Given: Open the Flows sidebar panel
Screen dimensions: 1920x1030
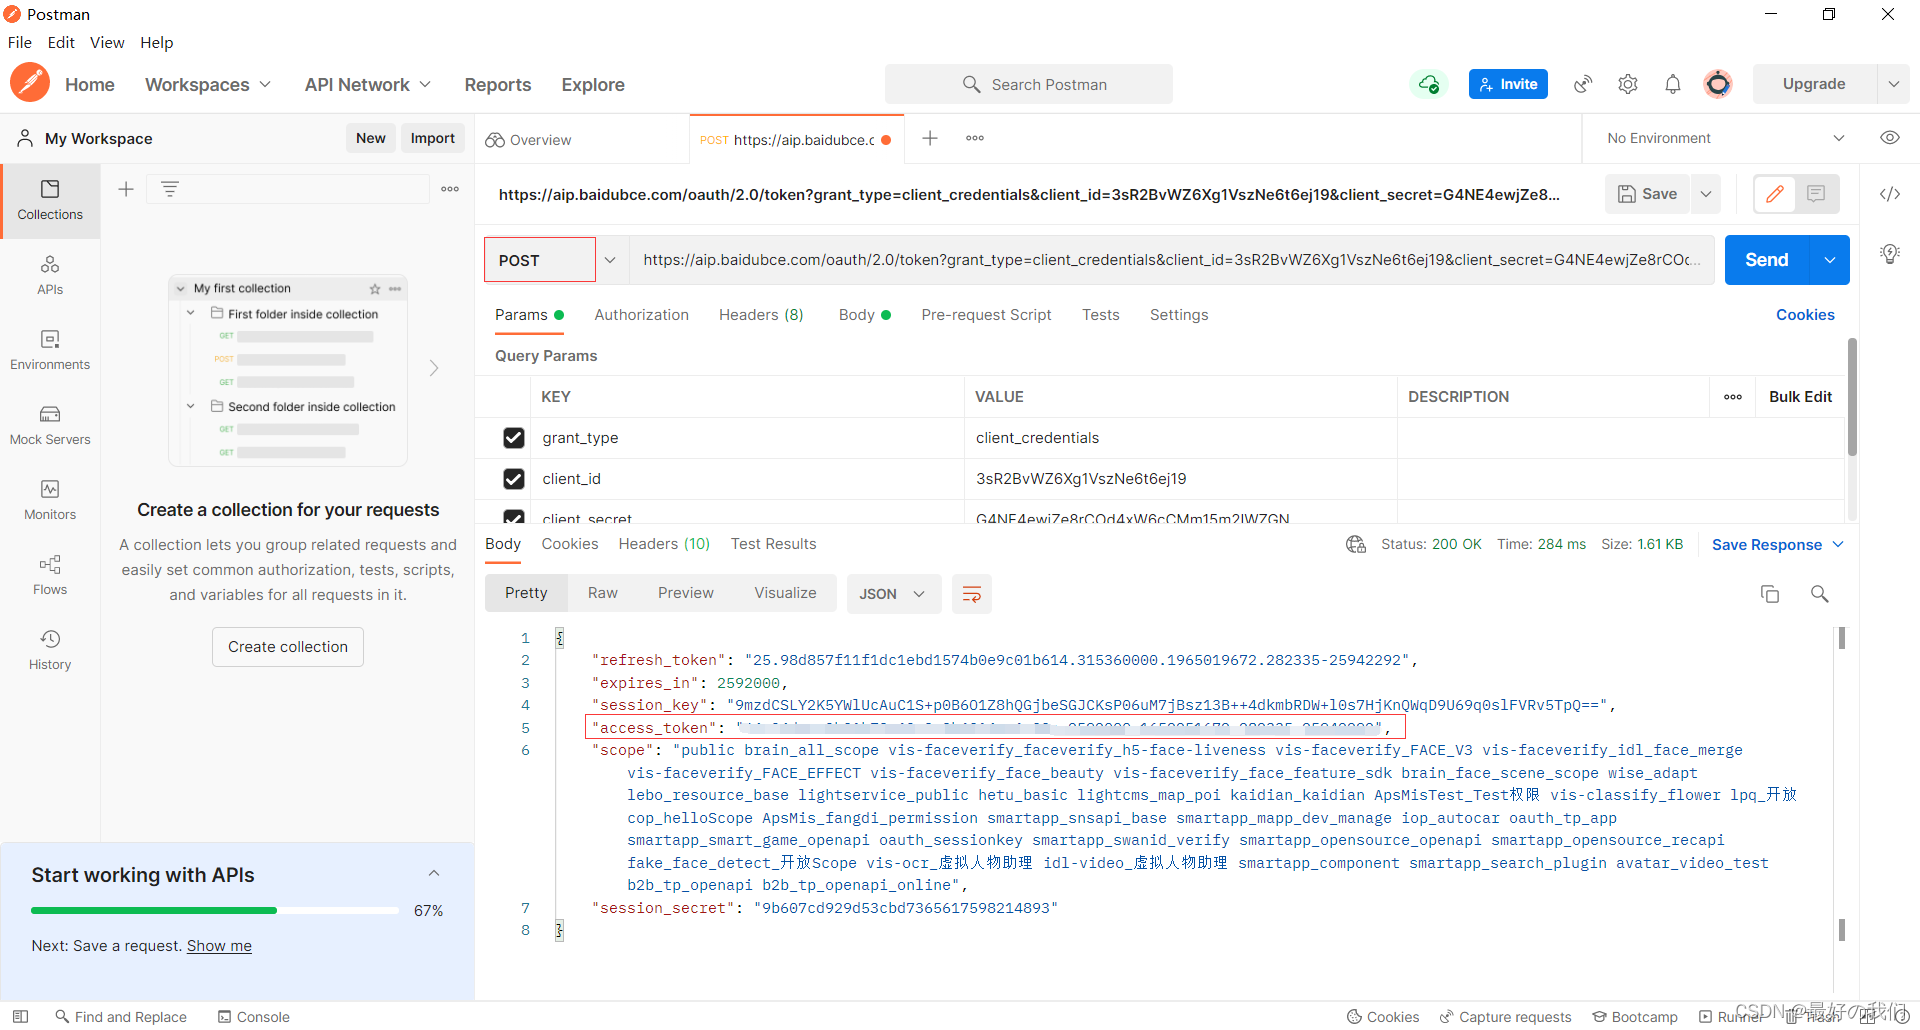Looking at the screenshot, I should point(50,576).
